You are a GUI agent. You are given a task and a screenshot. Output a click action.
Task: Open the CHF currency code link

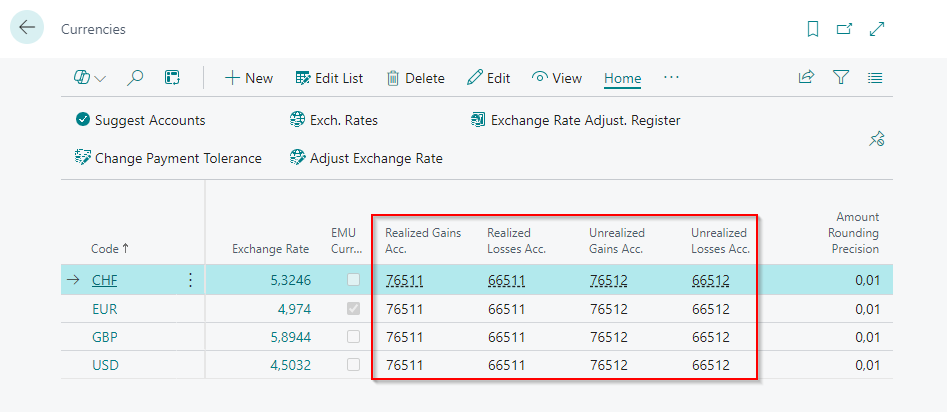104,281
